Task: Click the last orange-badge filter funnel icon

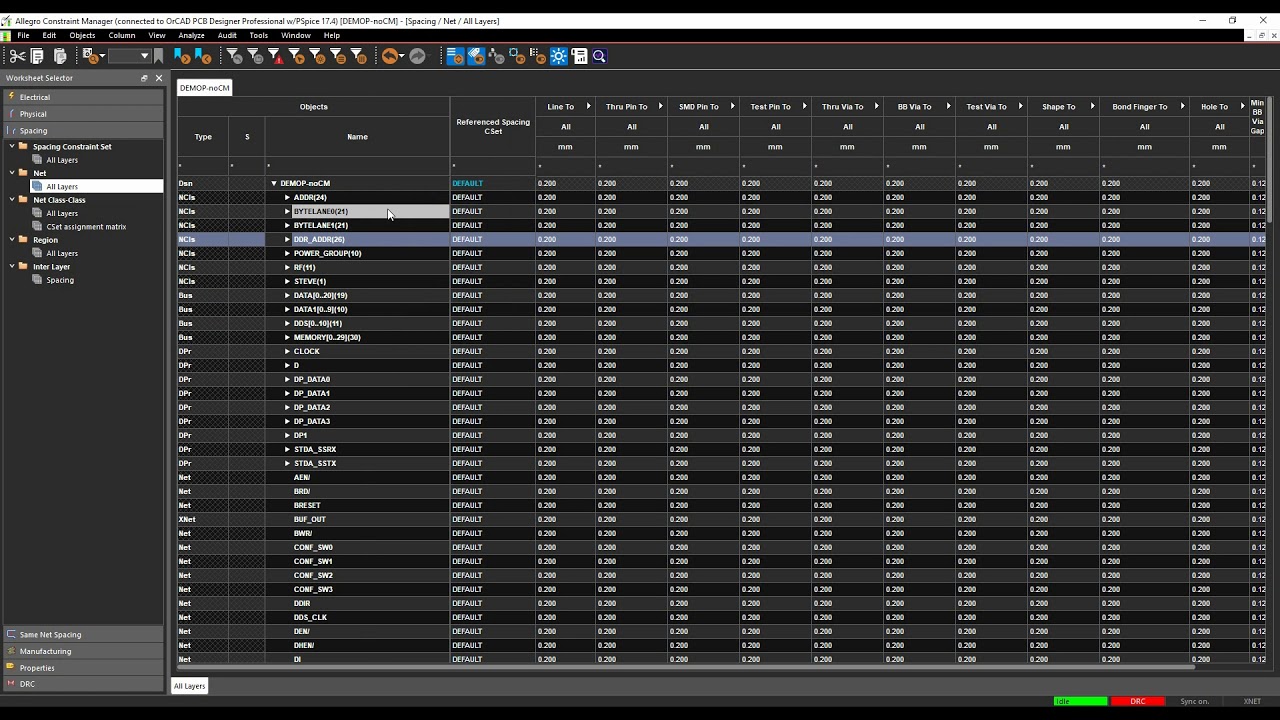Action: pos(357,56)
